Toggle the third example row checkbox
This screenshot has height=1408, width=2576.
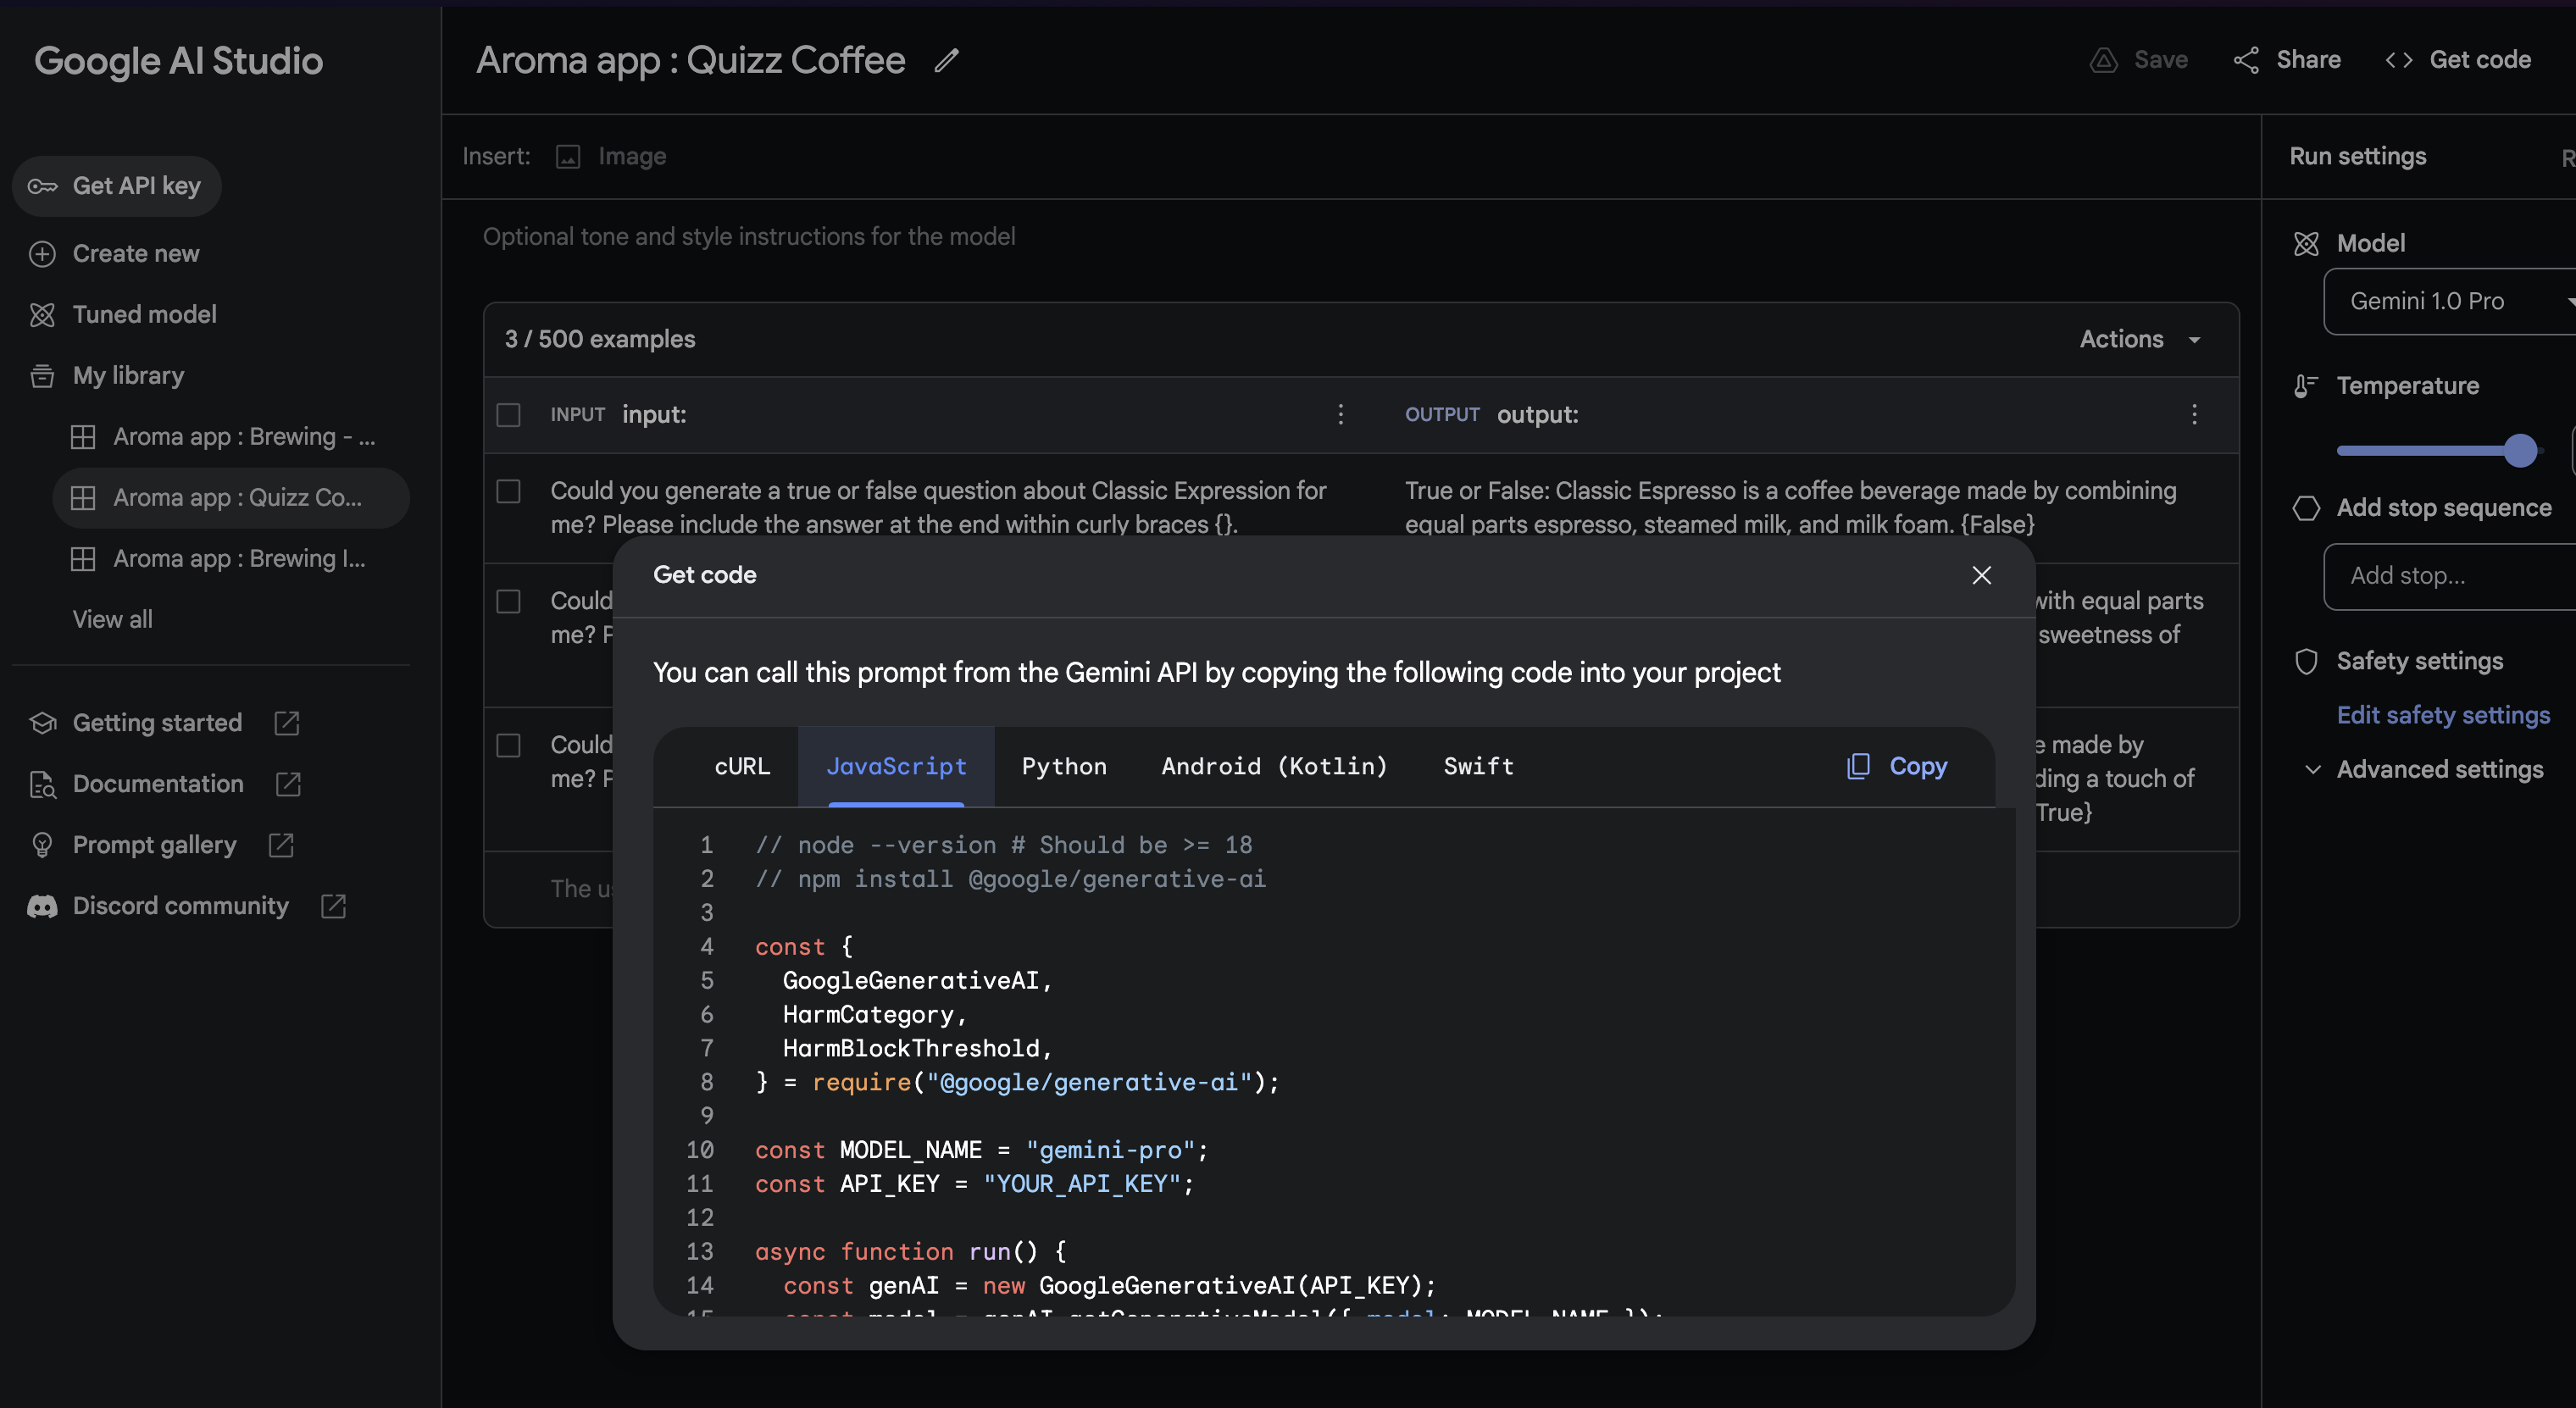click(x=508, y=744)
